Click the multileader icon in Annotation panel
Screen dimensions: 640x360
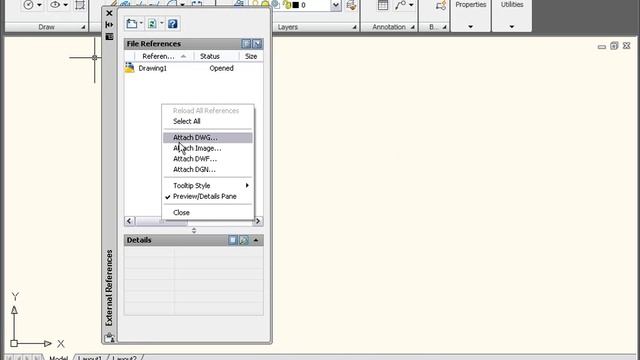400,5
